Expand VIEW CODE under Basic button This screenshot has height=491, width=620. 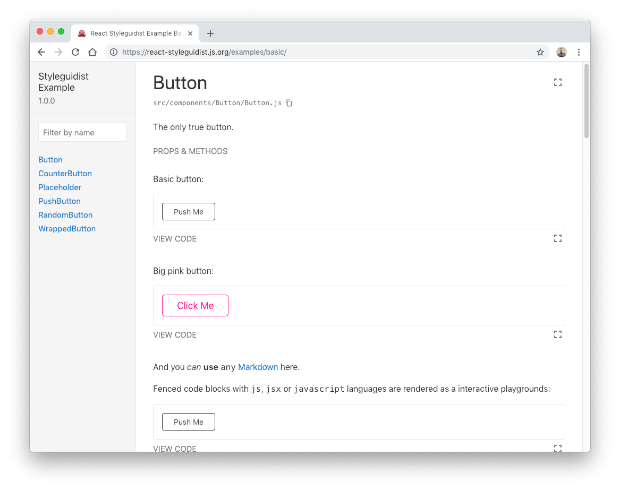[175, 239]
